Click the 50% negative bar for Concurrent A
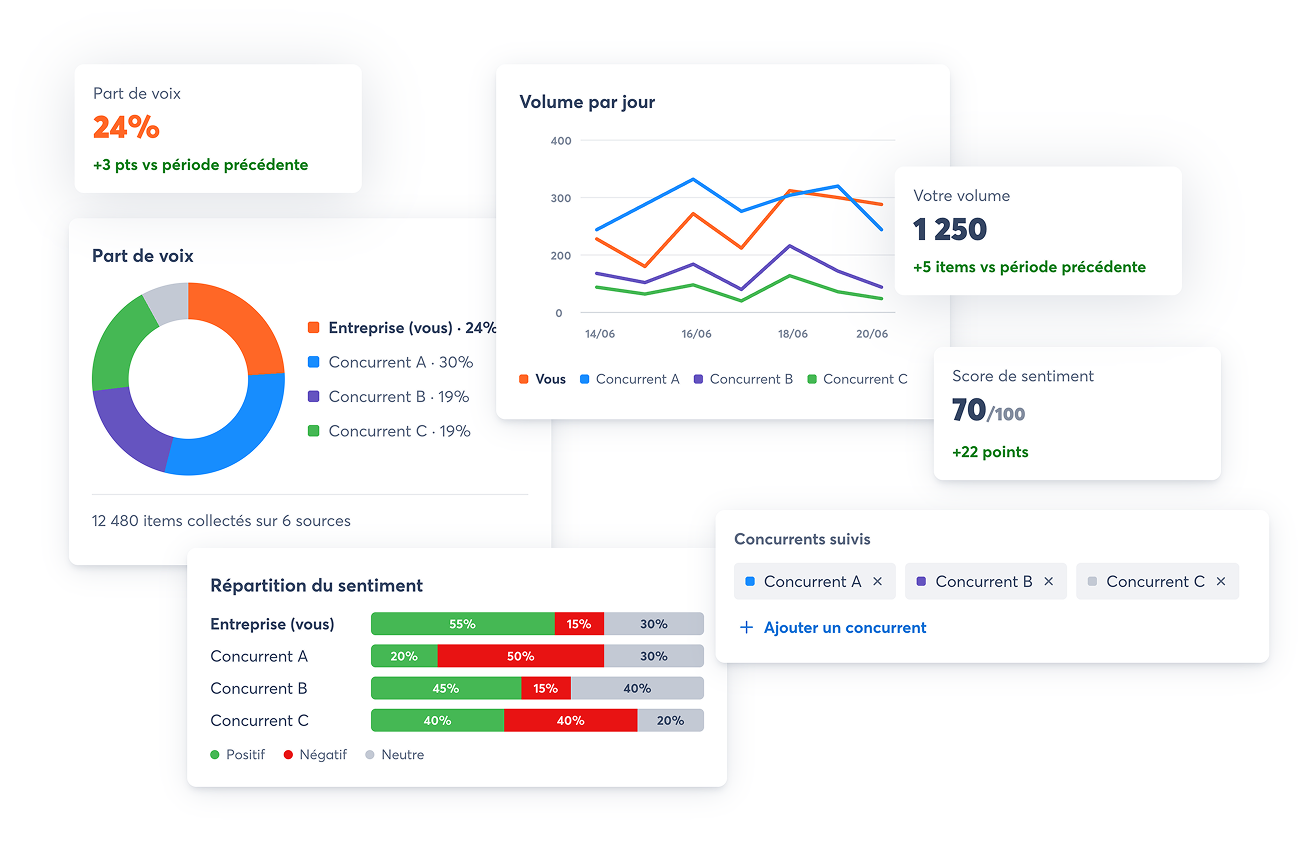This screenshot has height=850, width=1314. (521, 656)
